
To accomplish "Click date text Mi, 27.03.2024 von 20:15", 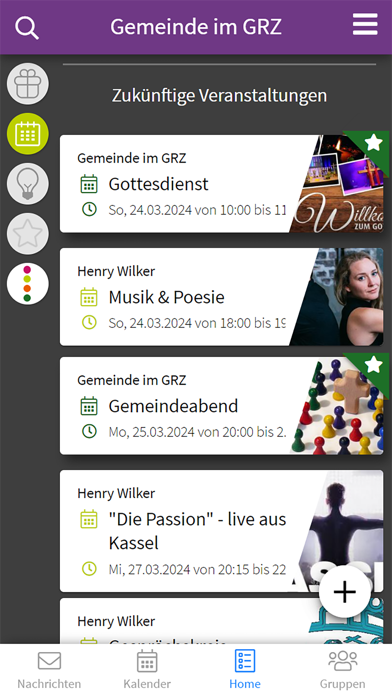I will pos(197,569).
